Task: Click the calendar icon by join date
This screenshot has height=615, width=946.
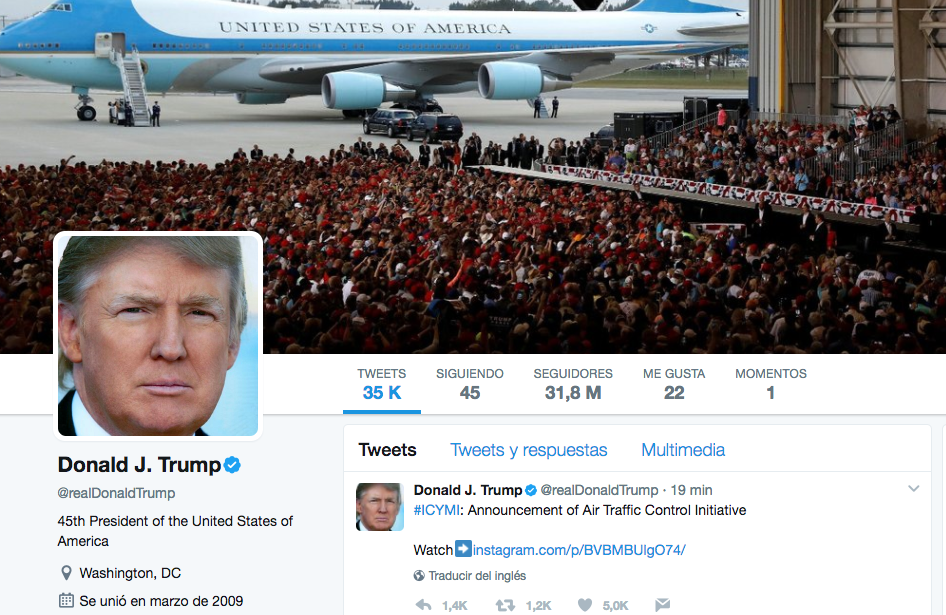Action: pos(66,601)
